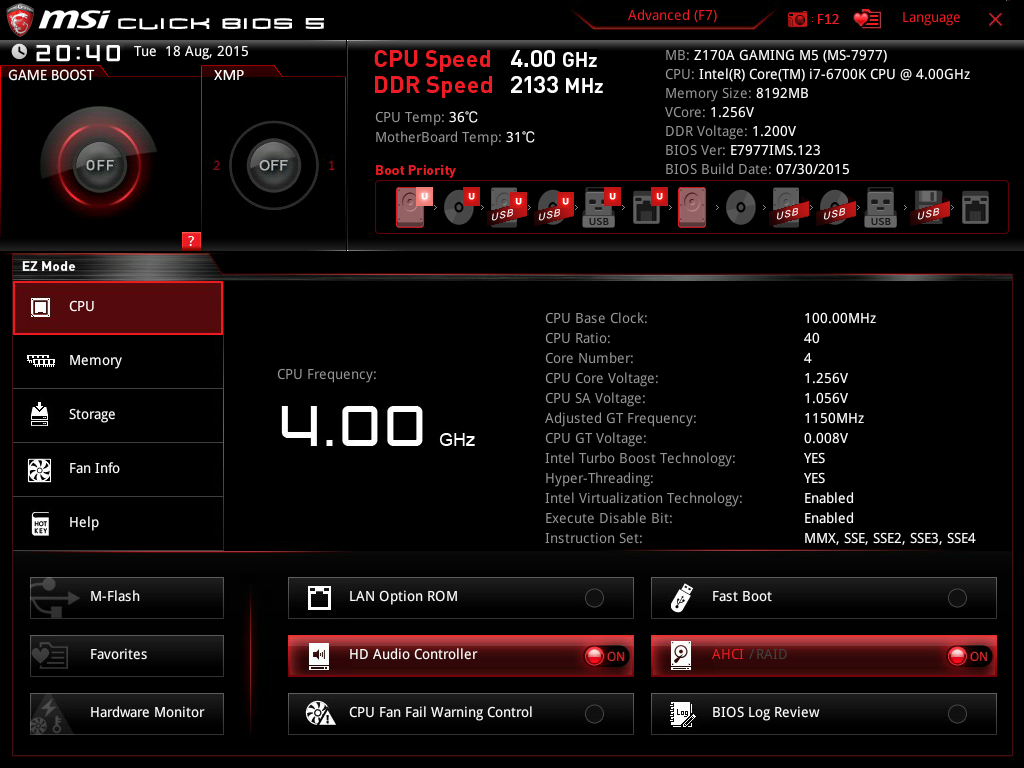Click the Adjusted GT Frequency 1150MHz value
The image size is (1024, 768).
tap(834, 418)
